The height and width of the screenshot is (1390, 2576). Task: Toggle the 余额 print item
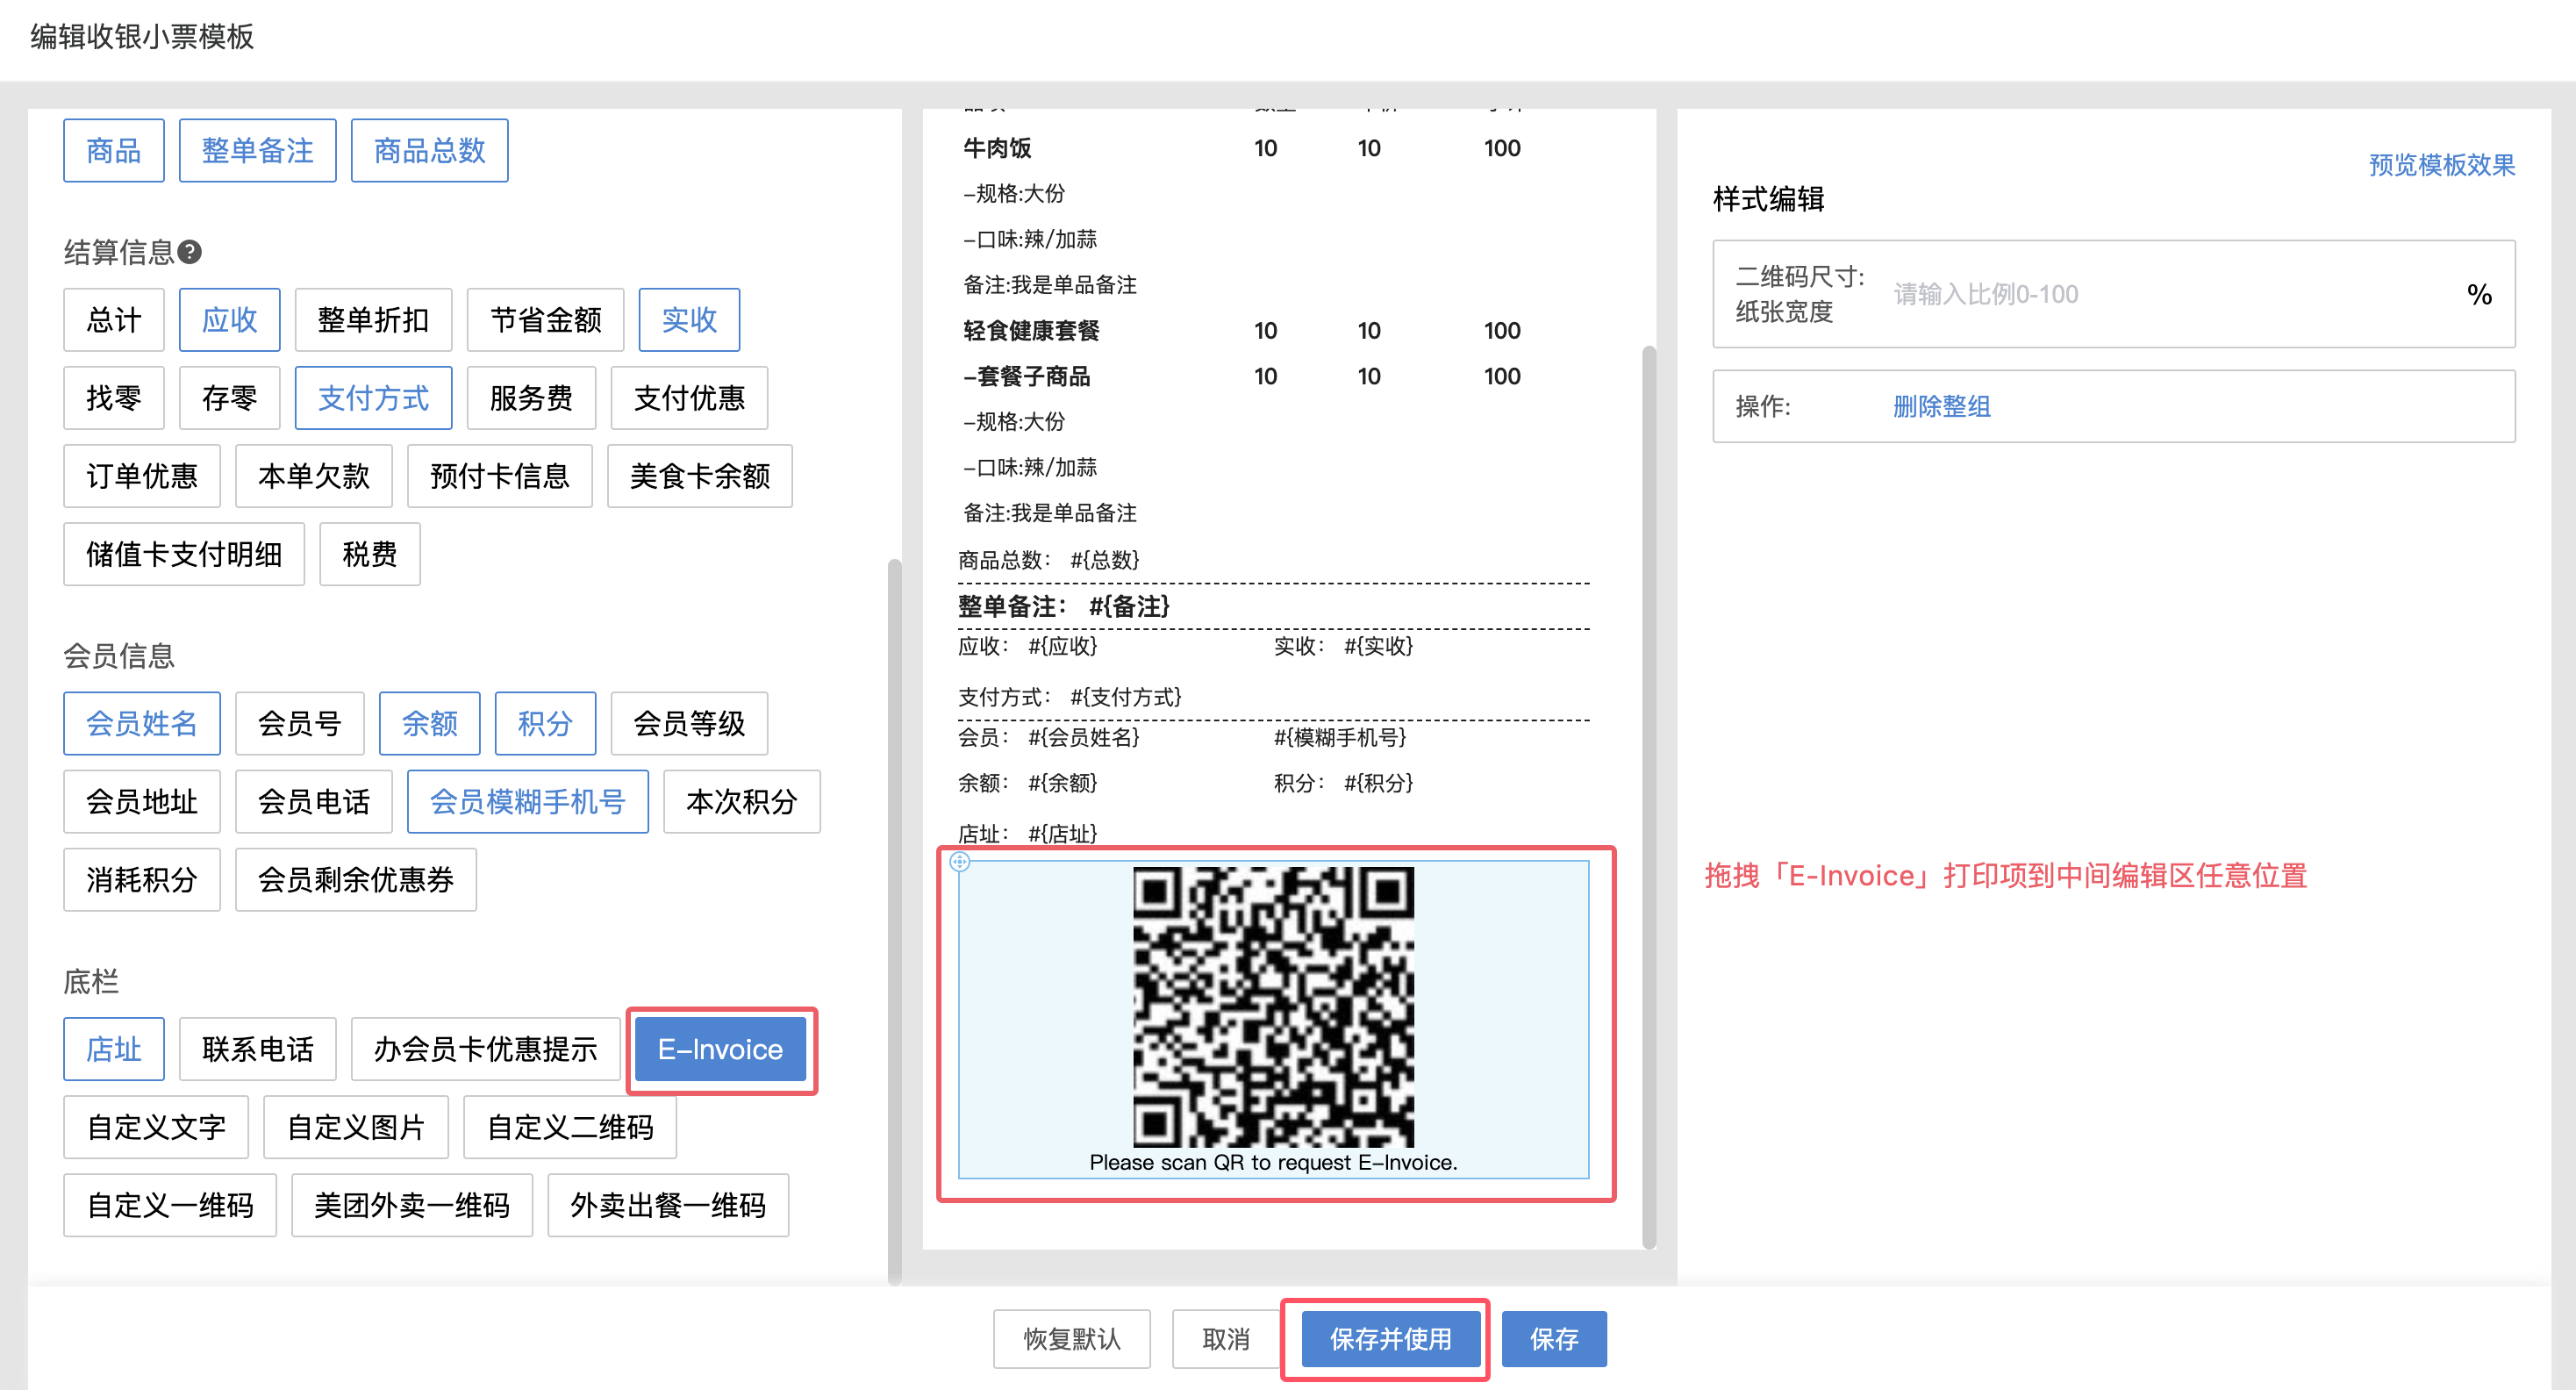pos(430,723)
